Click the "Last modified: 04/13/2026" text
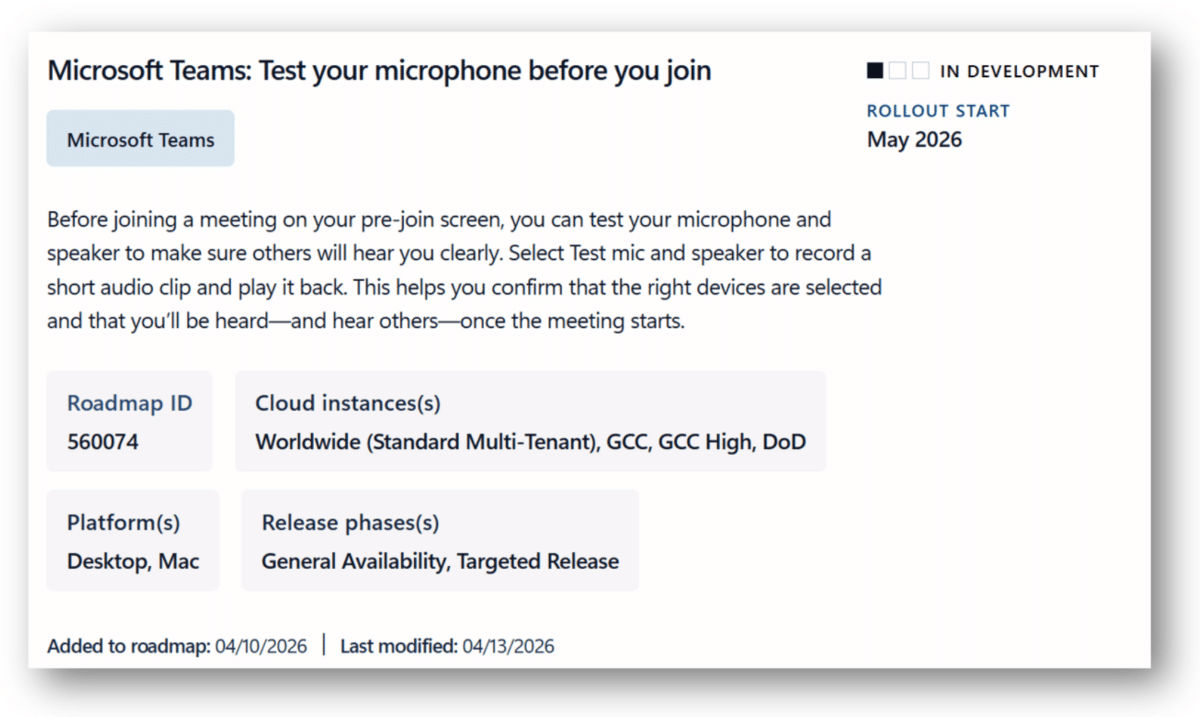 447,646
